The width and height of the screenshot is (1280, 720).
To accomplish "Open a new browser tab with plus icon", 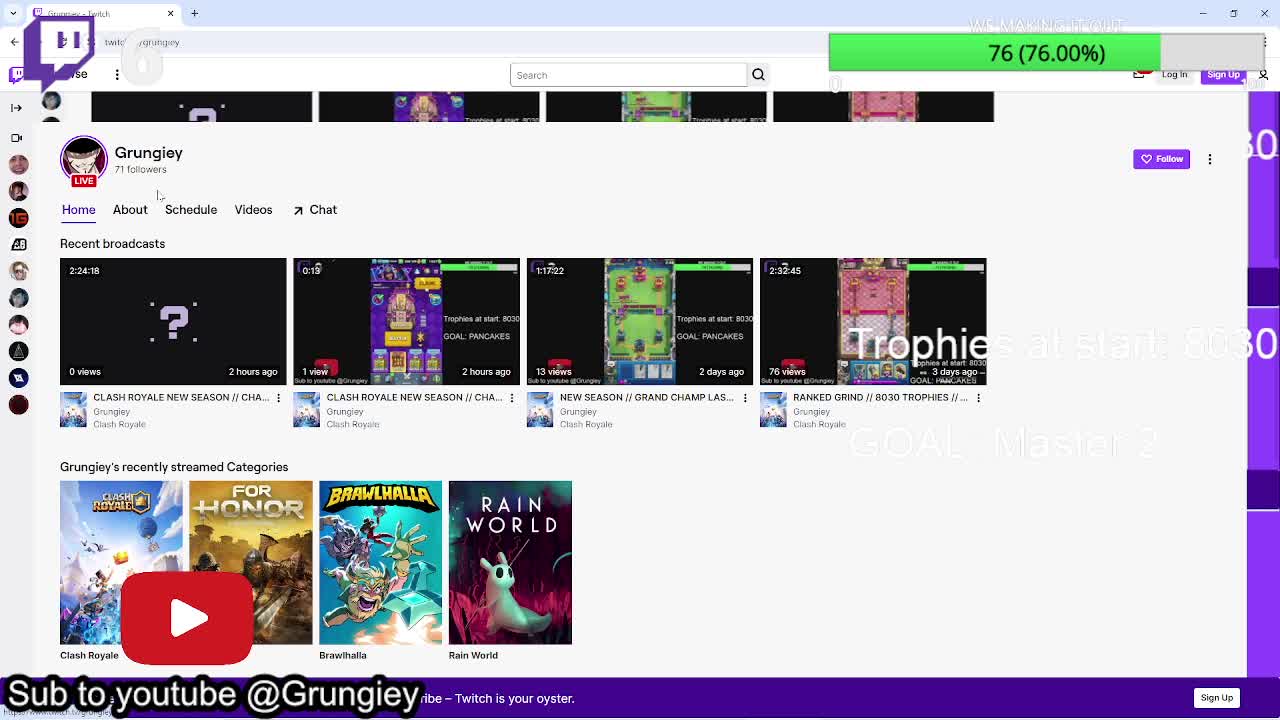I will pyautogui.click(x=194, y=14).
